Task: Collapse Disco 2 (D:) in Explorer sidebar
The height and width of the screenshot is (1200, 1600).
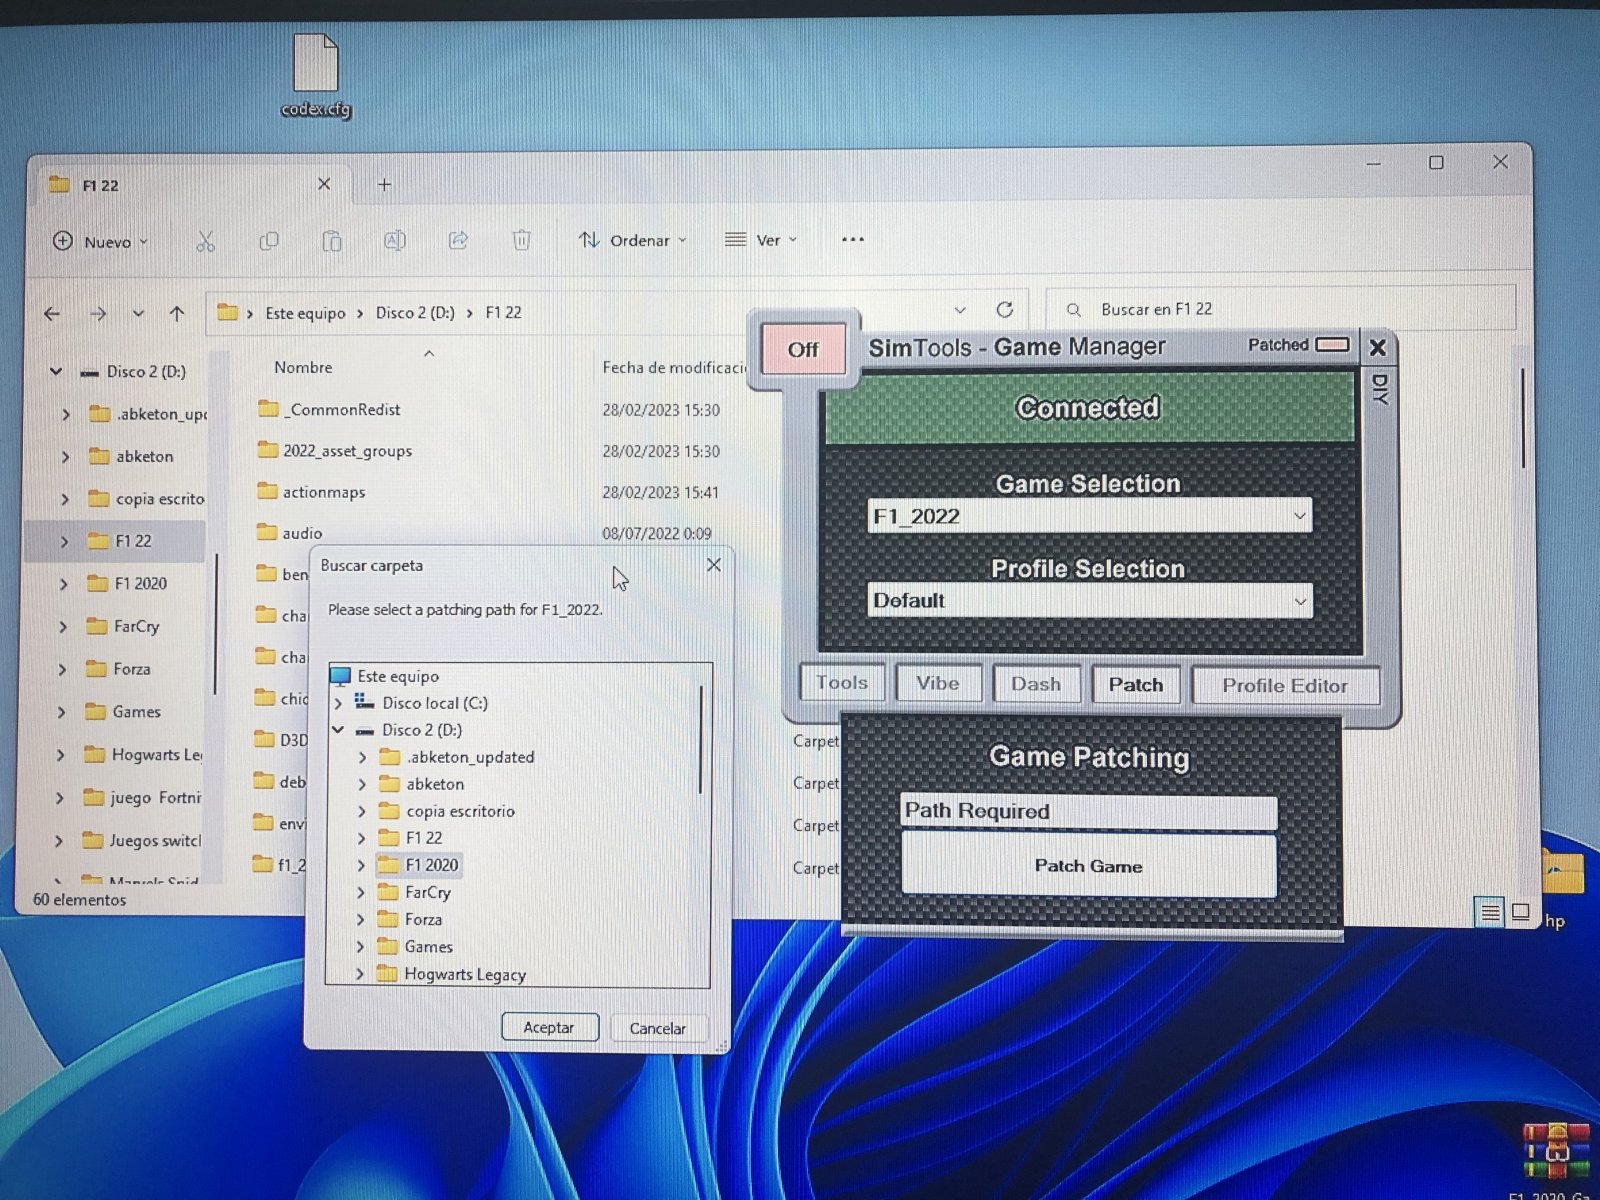Action: pos(56,371)
